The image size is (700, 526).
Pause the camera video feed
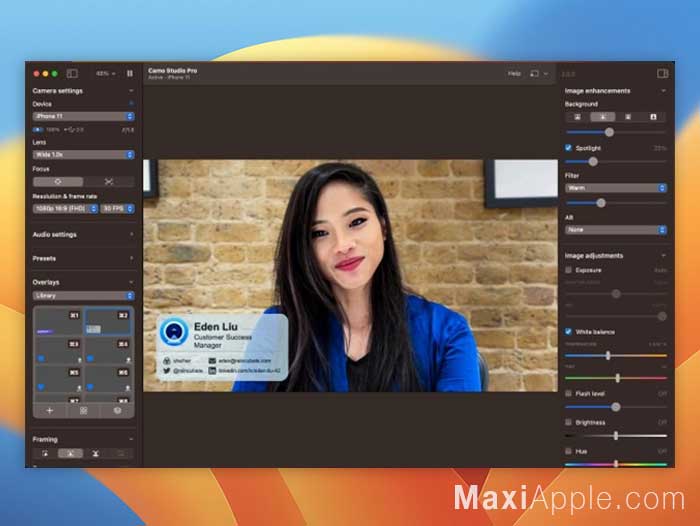point(129,73)
